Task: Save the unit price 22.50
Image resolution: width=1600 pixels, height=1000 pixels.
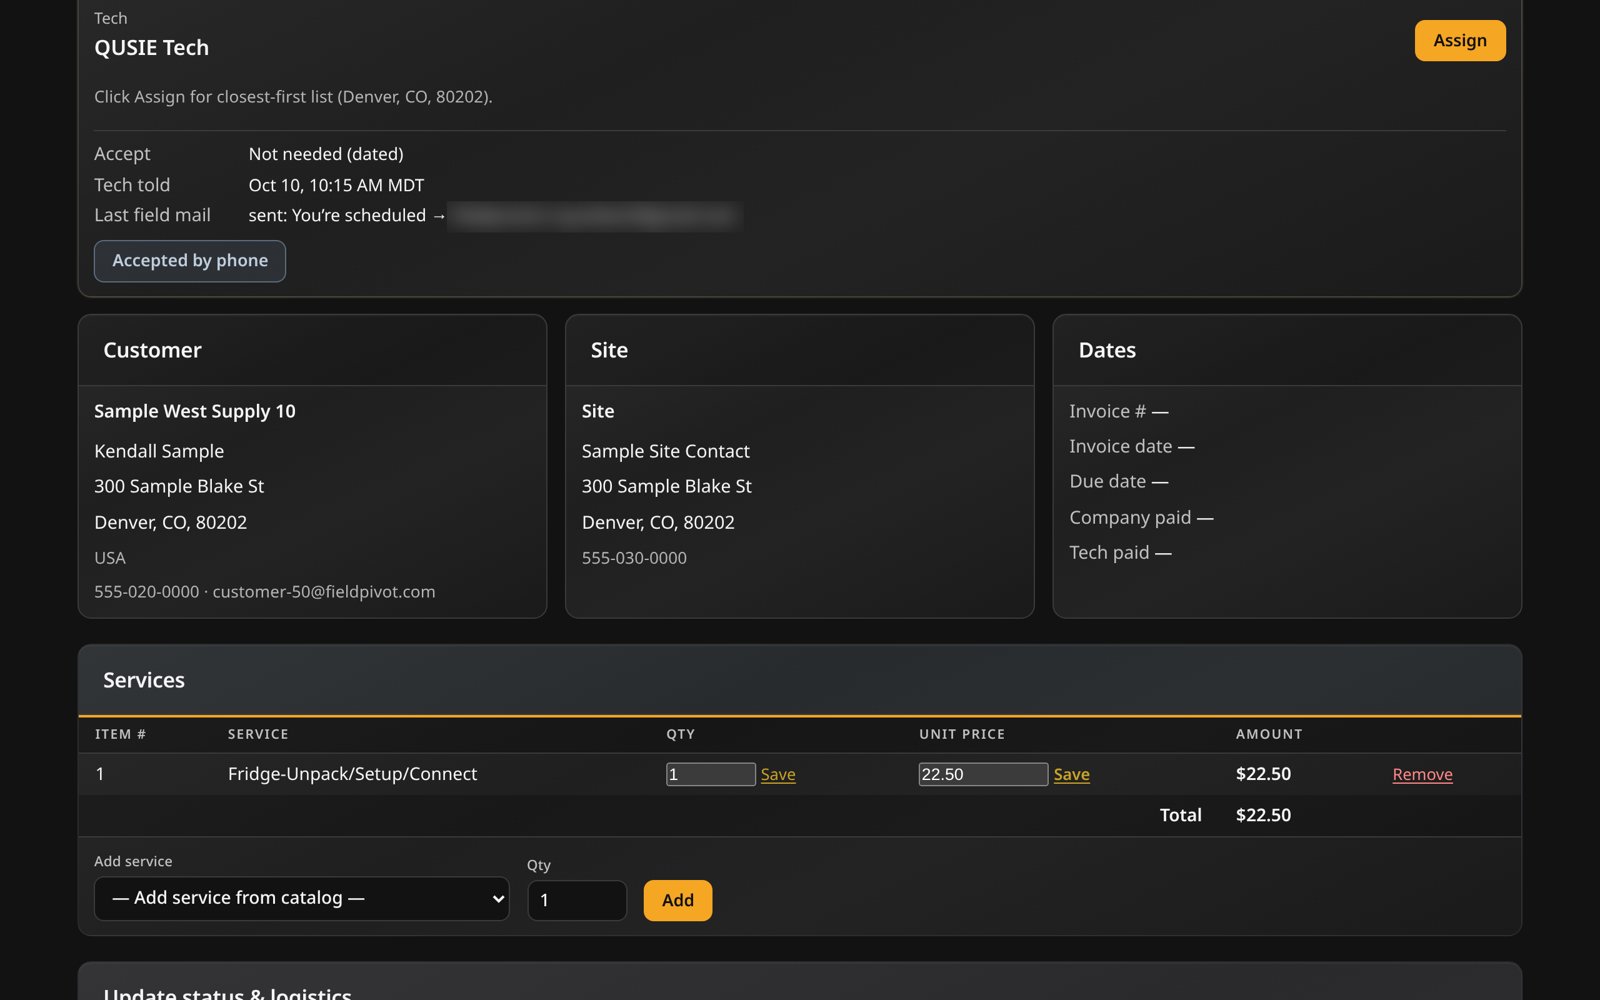Action: tap(1071, 774)
